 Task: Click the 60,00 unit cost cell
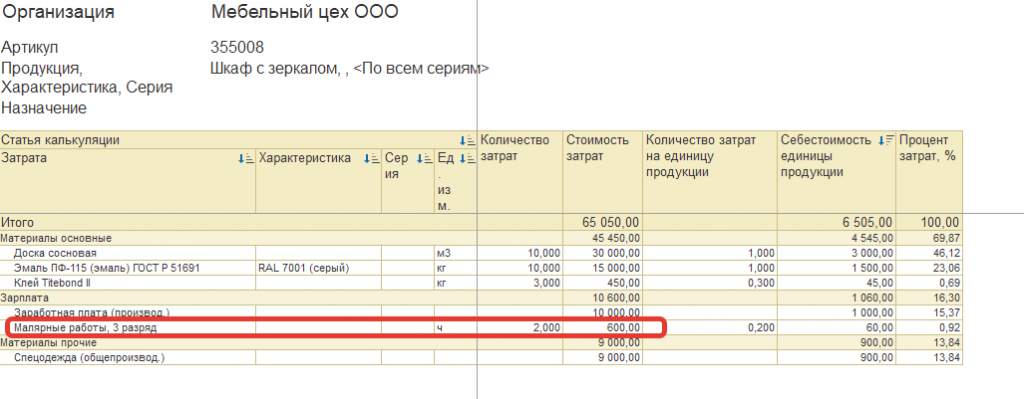(837, 327)
